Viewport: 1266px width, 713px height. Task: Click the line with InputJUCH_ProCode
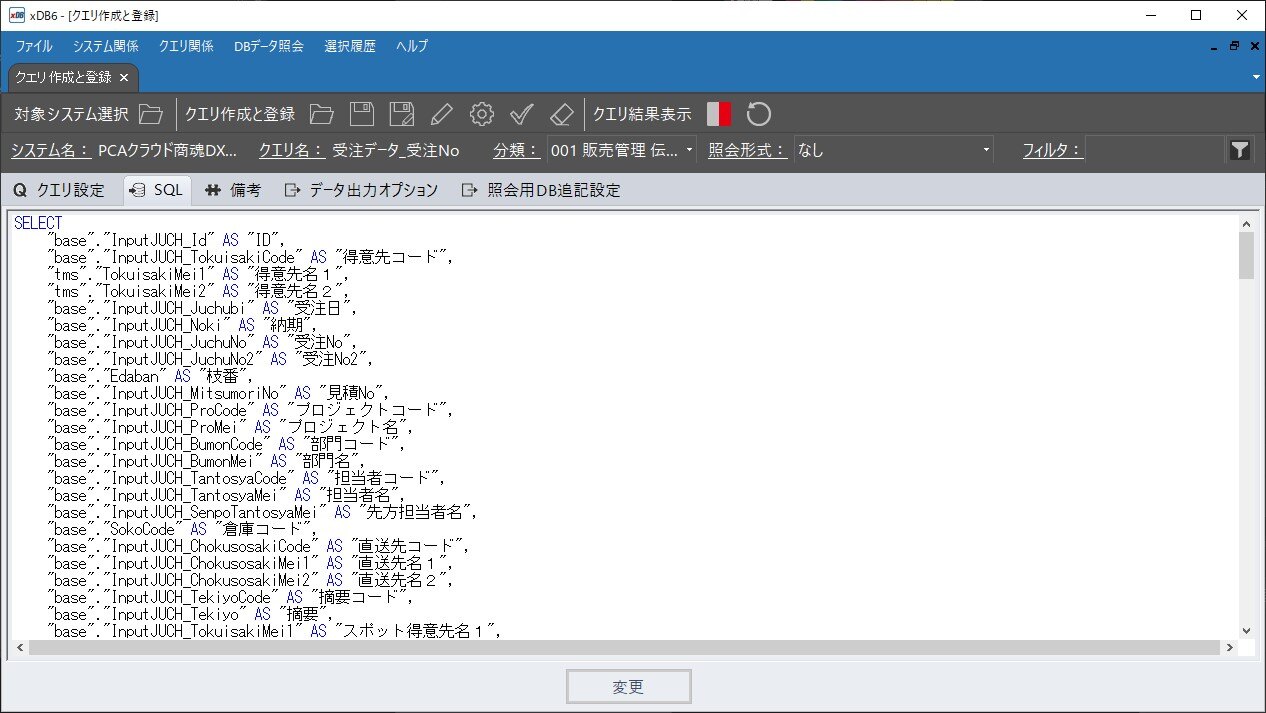(250, 410)
